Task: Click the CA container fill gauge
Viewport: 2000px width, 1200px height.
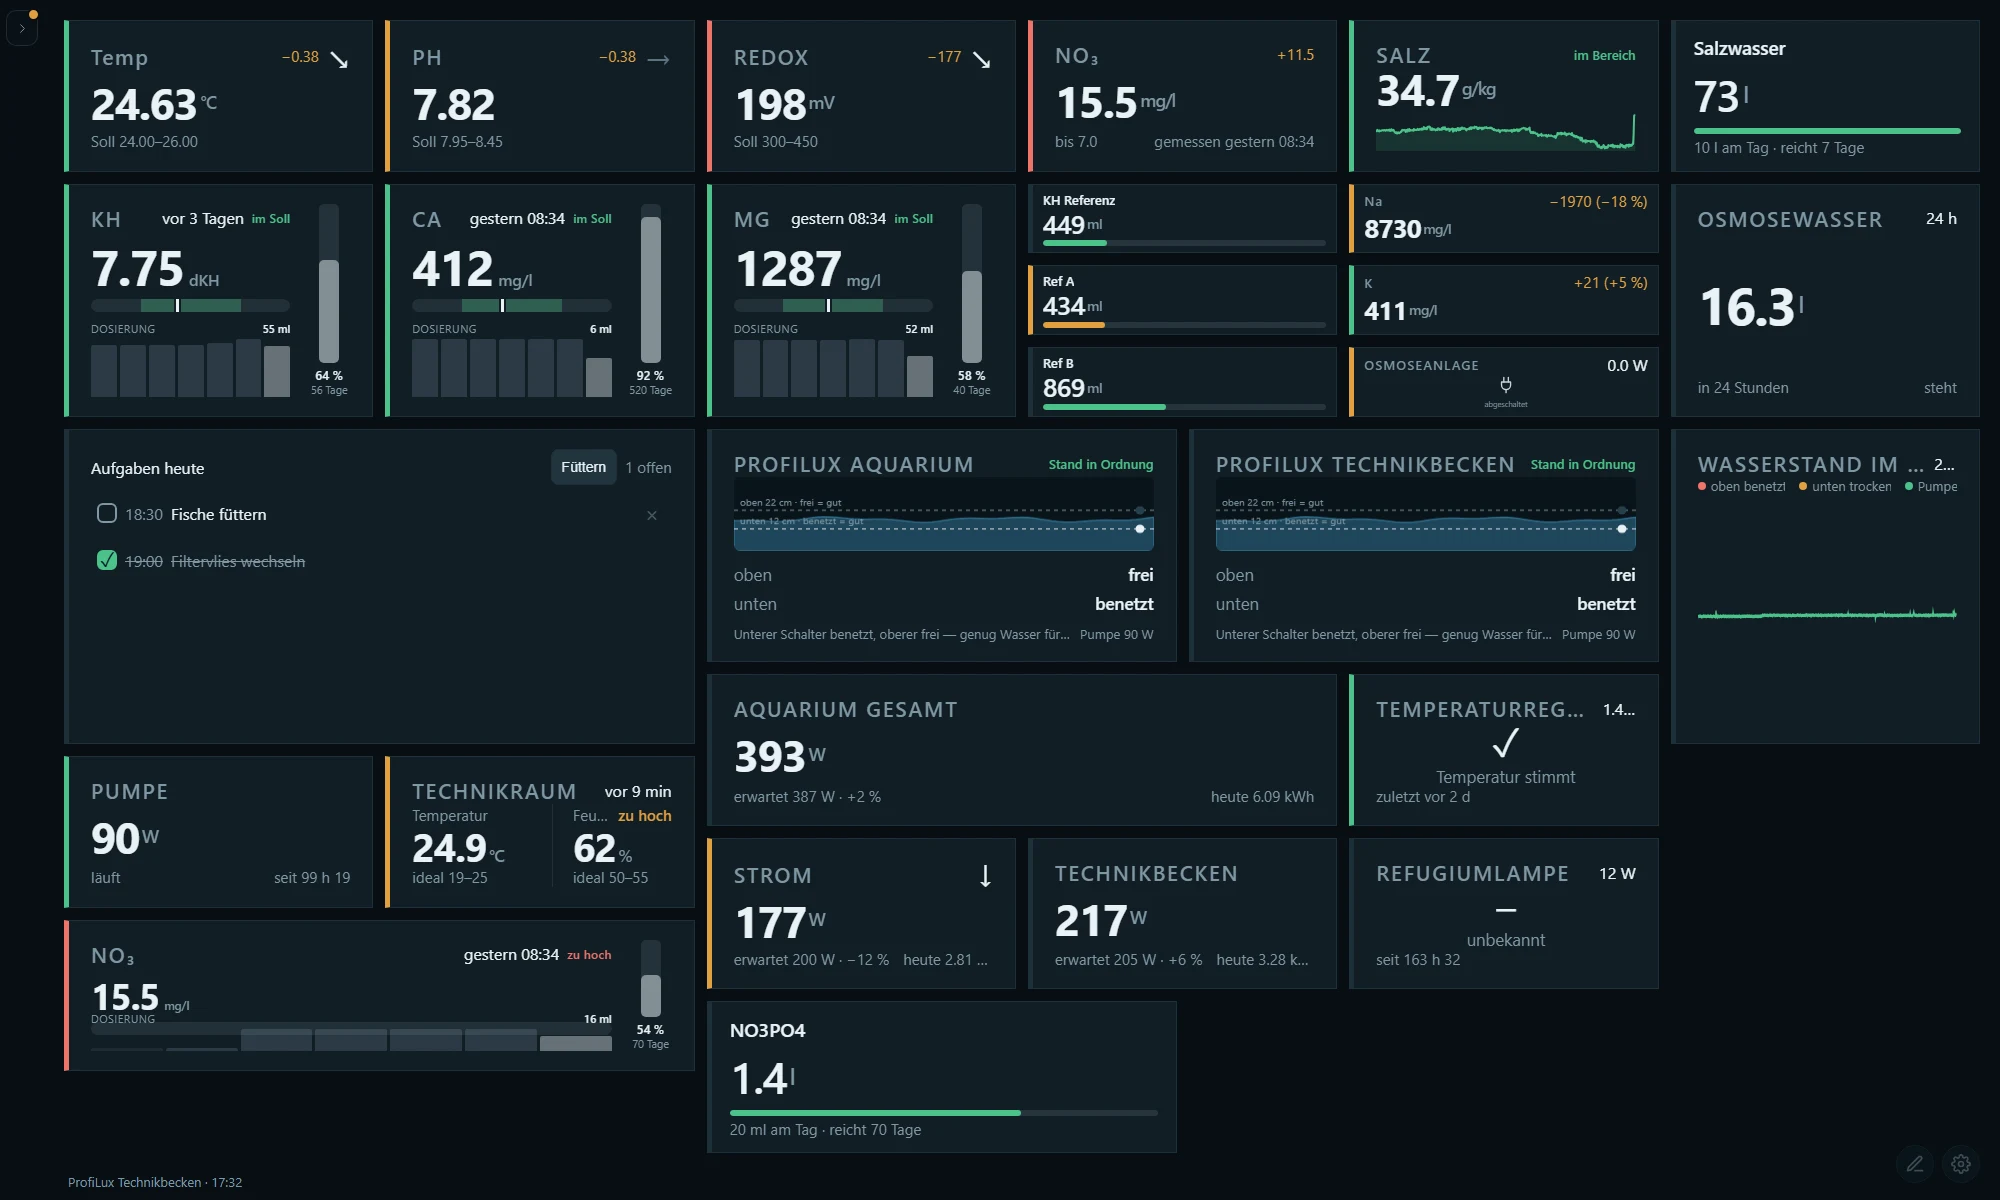Action: coord(651,284)
